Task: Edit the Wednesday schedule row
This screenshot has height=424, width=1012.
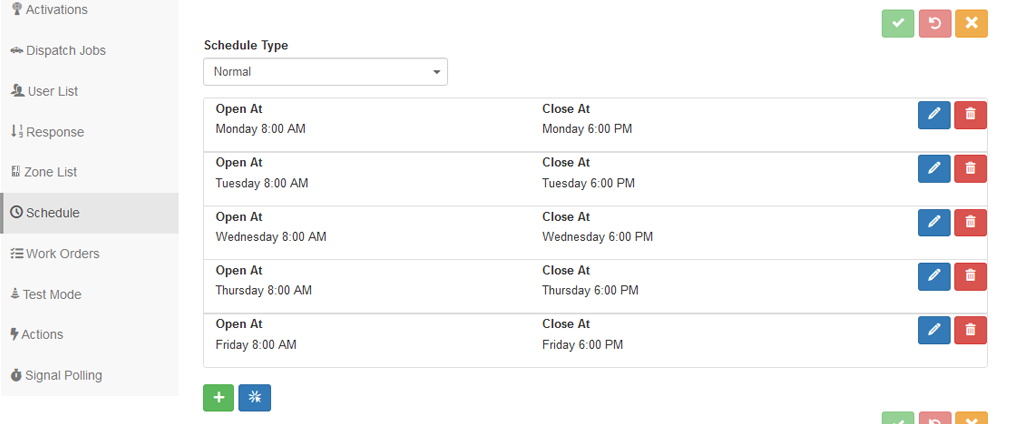Action: [934, 223]
